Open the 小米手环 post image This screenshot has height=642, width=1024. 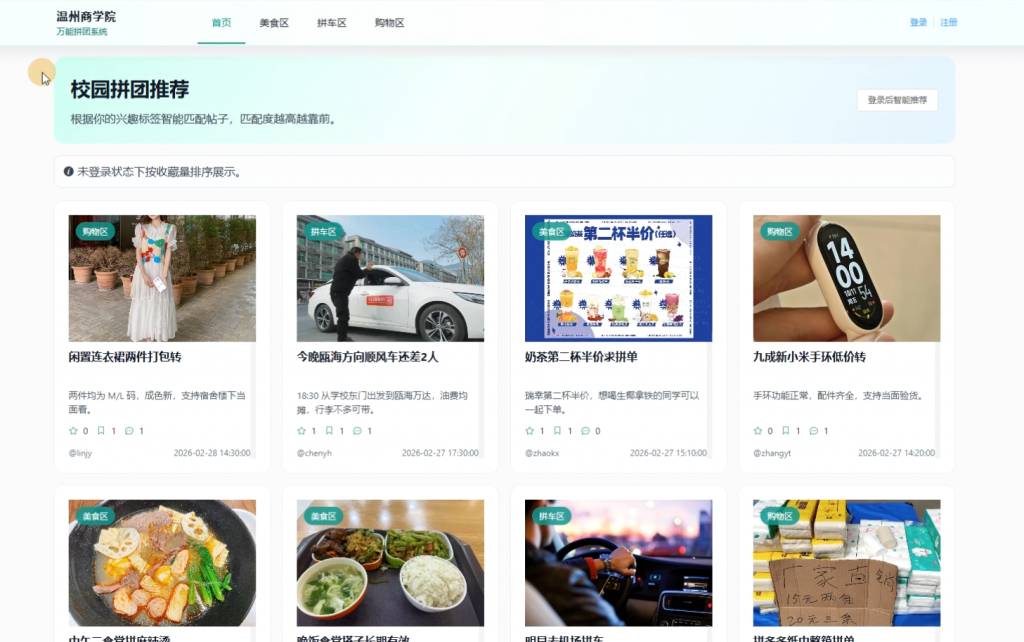click(x=846, y=278)
